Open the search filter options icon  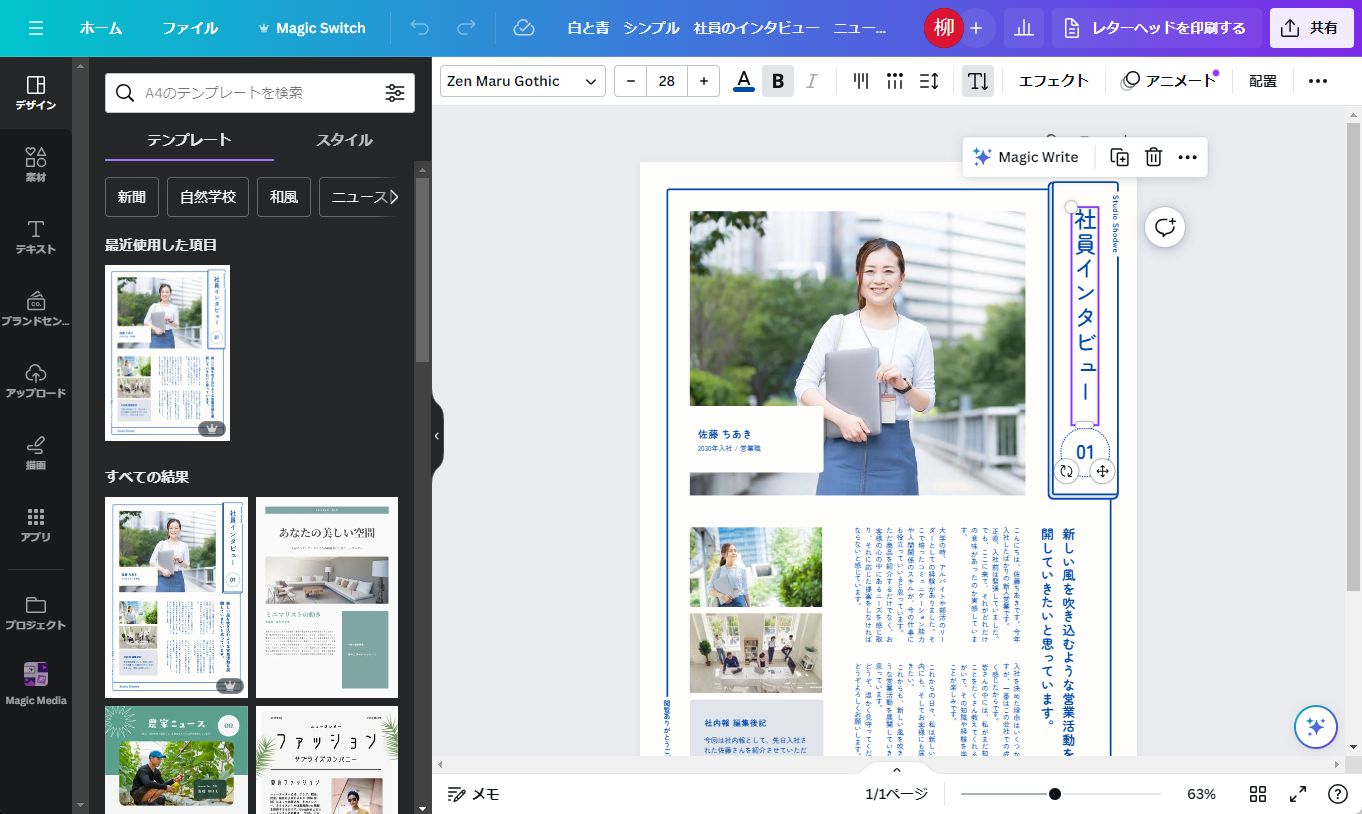(x=395, y=93)
